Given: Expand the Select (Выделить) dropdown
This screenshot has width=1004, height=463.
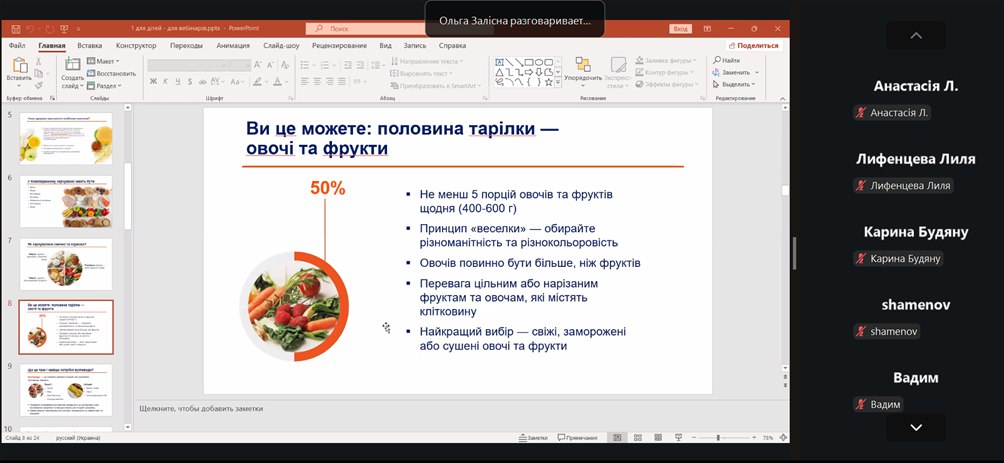Looking at the screenshot, I should click(737, 84).
